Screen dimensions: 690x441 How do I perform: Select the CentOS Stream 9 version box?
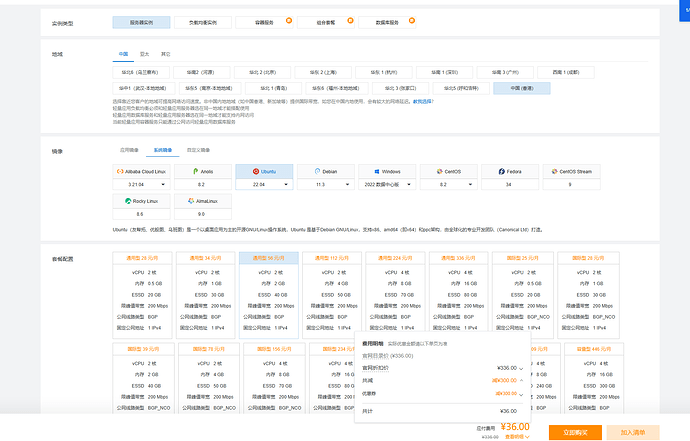click(571, 184)
